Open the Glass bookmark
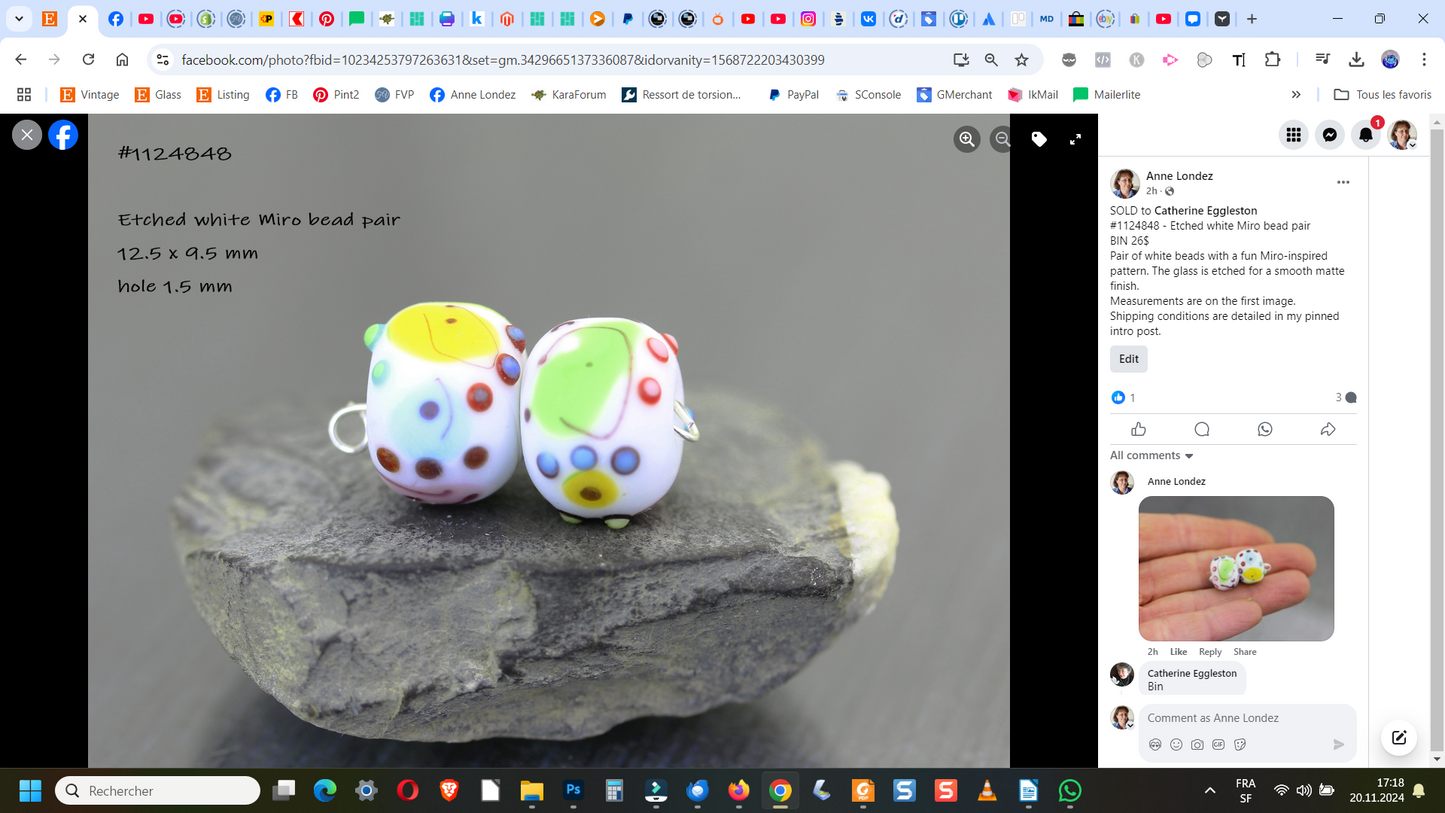This screenshot has width=1445, height=813. click(158, 95)
